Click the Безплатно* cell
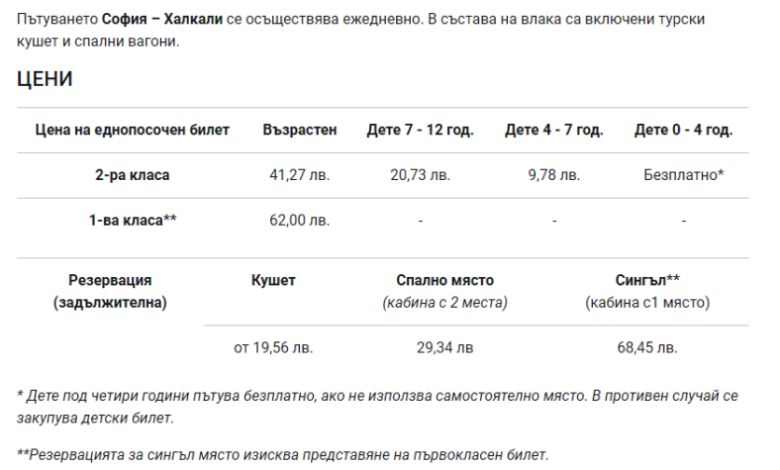This screenshot has height=470, width=780. pos(683,175)
